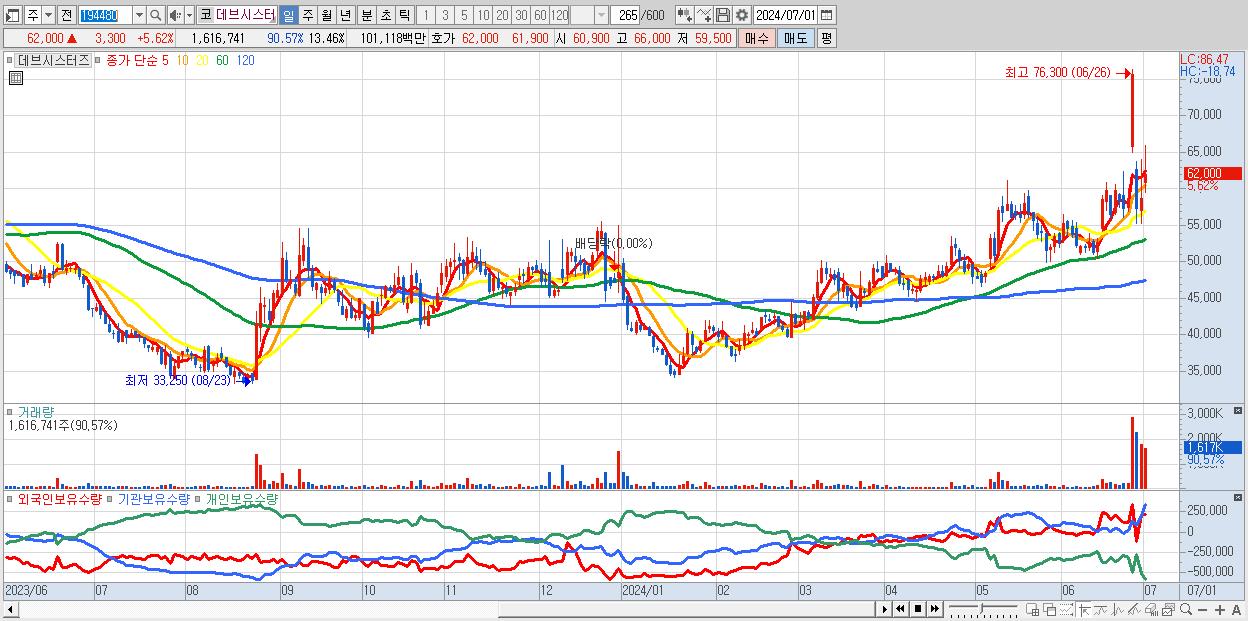Toggle the 데브시스터즈 price series checkbox
1248x621 pixels.
pyautogui.click(x=11, y=60)
